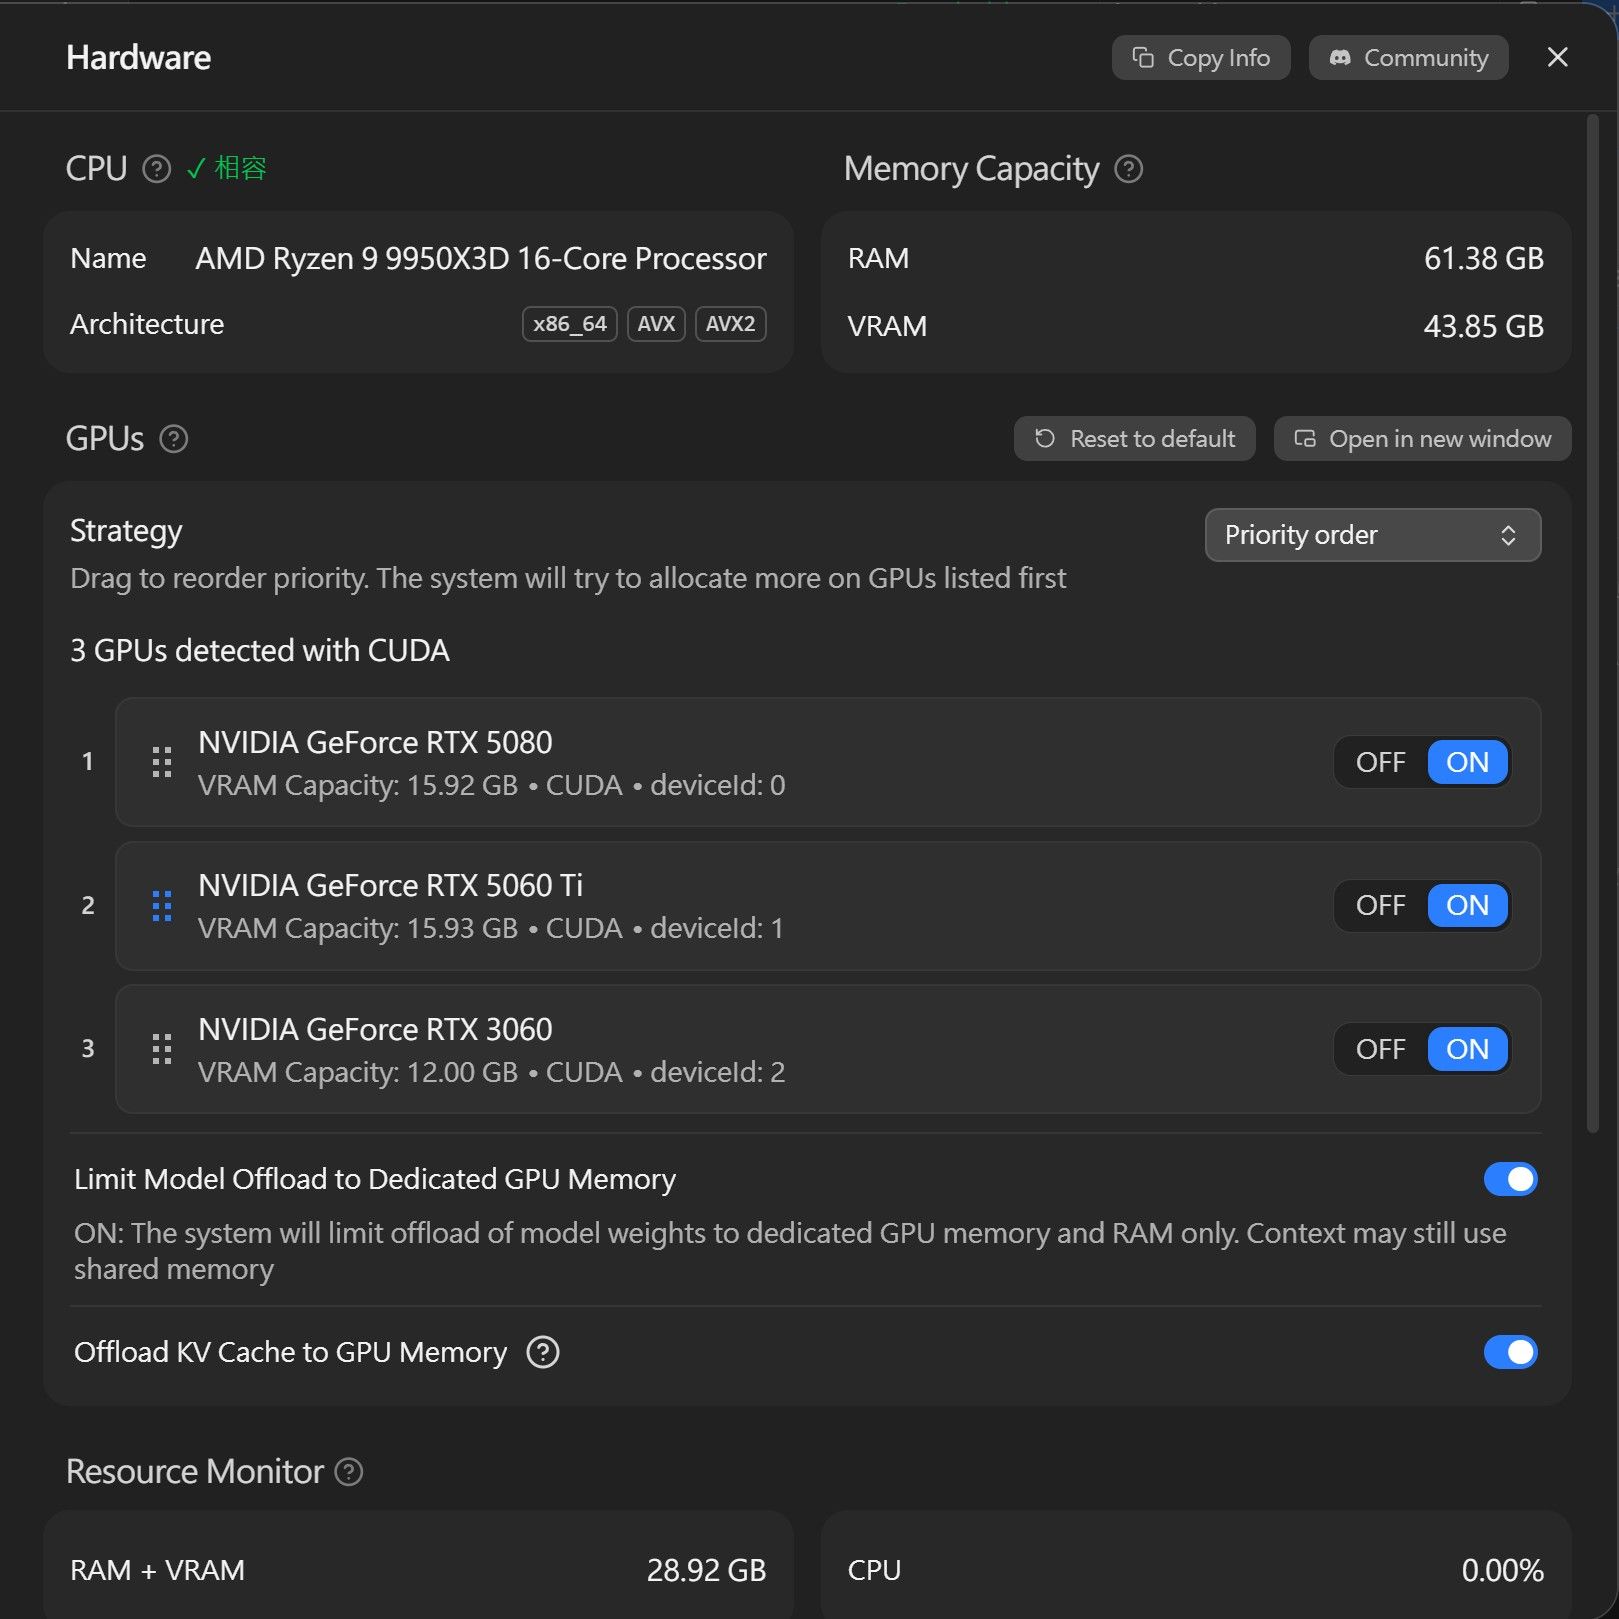
Task: Switch RTX 3060 to OFF
Action: [1380, 1049]
